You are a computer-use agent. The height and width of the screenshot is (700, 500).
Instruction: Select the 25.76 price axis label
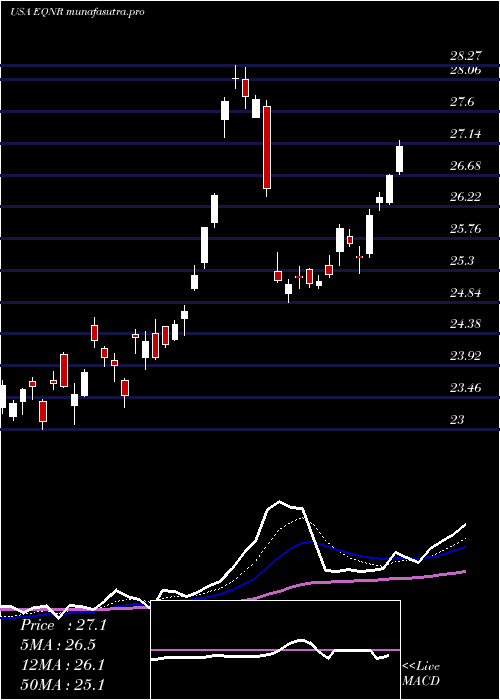click(x=466, y=229)
